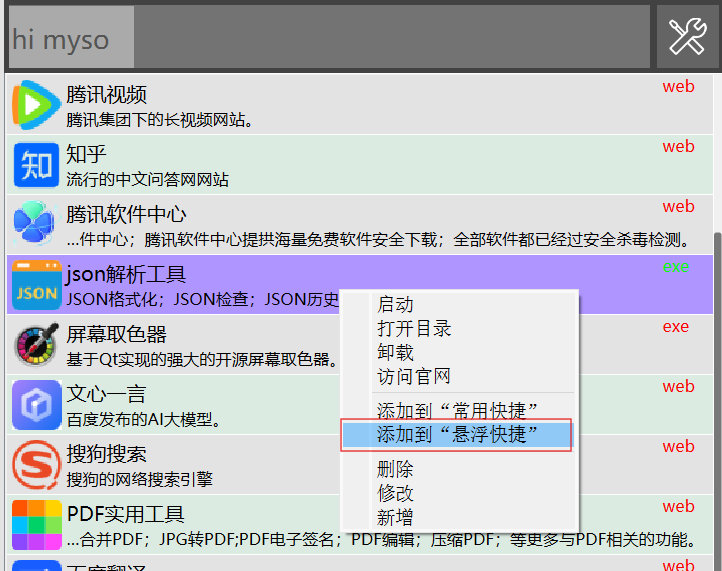Choose 删除 from the context menu
Viewport: 722px width, 571px height.
(395, 470)
